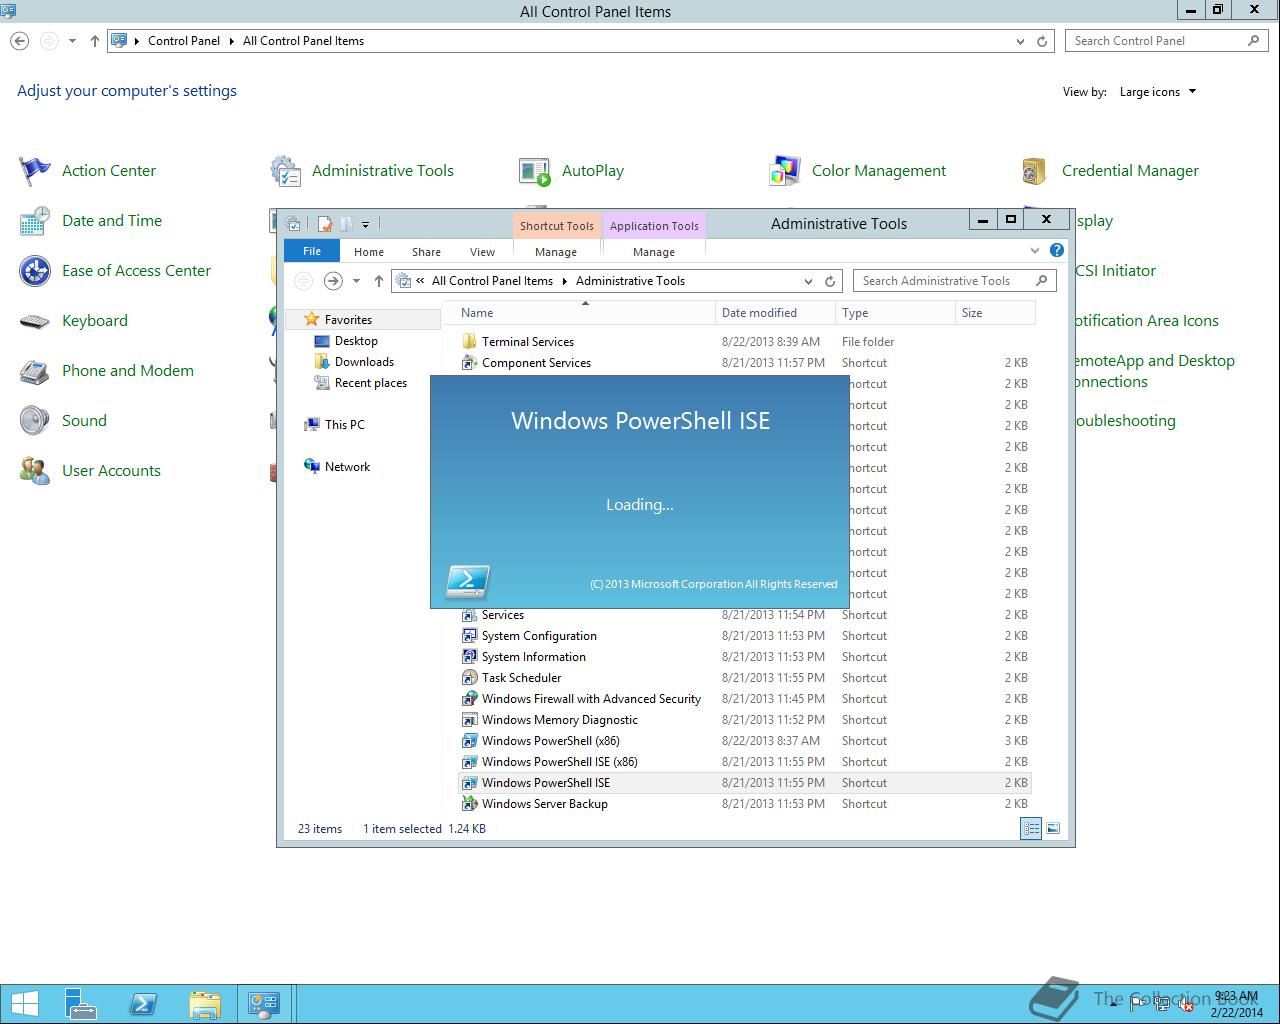Sort by Type column header
This screenshot has height=1024, width=1280.
coord(895,313)
